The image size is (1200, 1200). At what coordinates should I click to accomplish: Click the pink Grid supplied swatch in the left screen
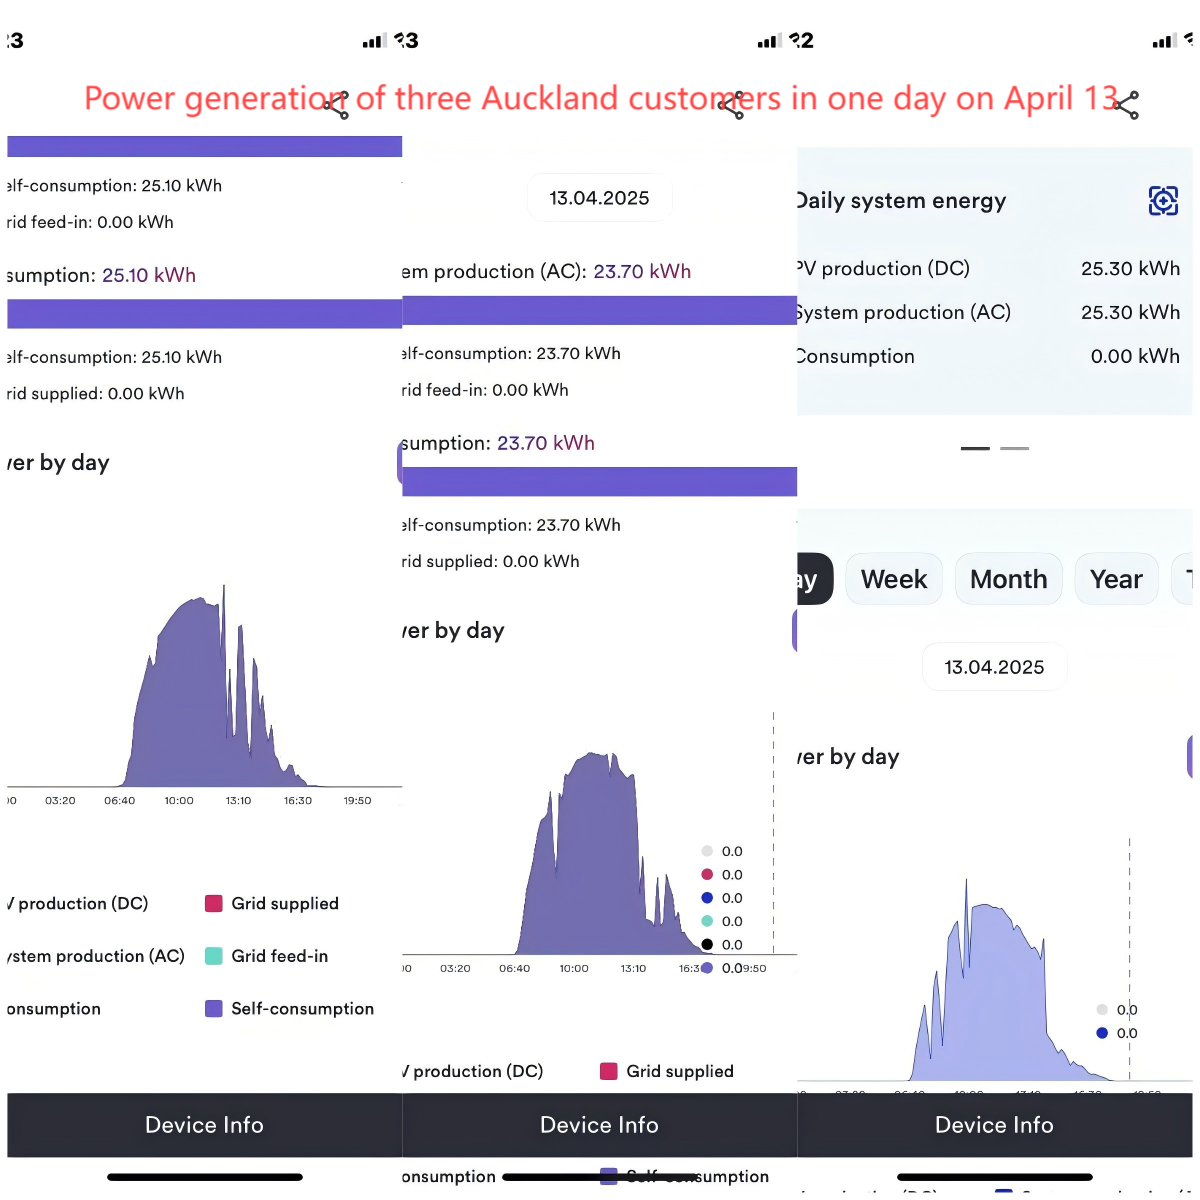tap(213, 904)
